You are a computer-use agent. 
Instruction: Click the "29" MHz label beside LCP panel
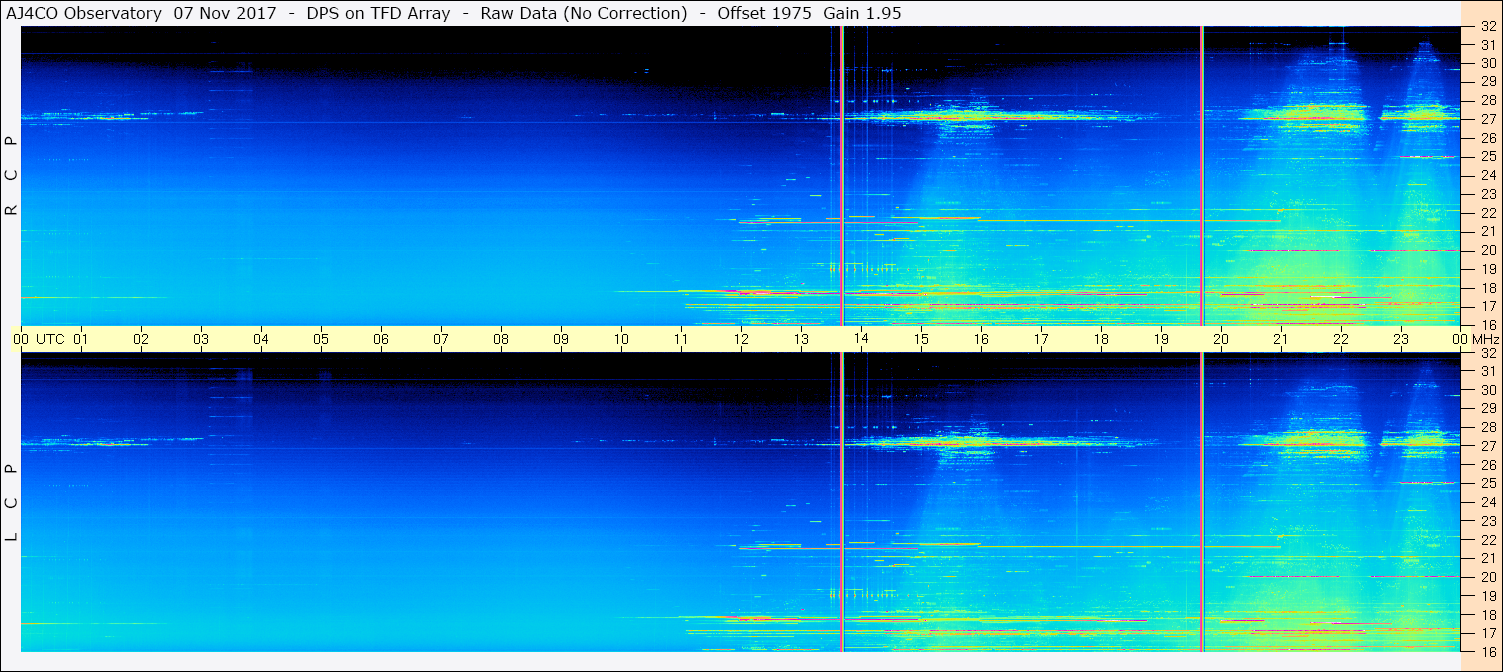tap(1488, 409)
